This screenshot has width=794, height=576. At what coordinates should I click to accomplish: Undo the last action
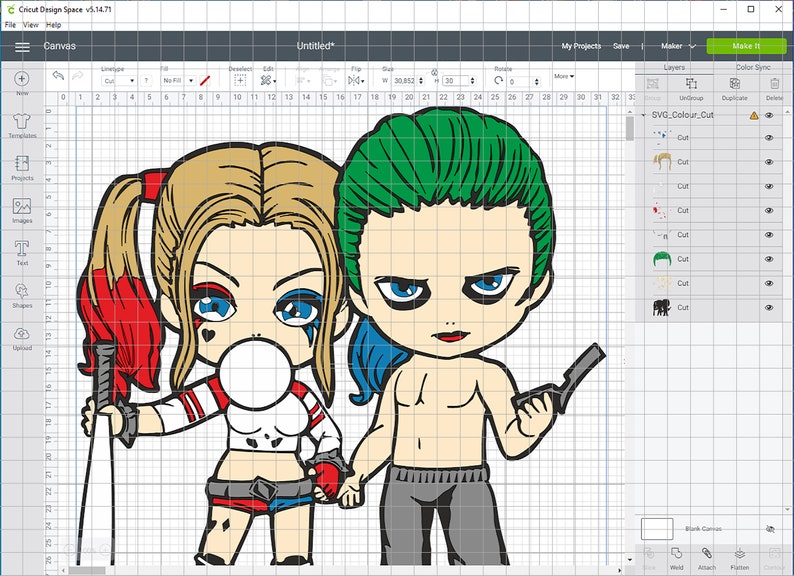coord(58,76)
